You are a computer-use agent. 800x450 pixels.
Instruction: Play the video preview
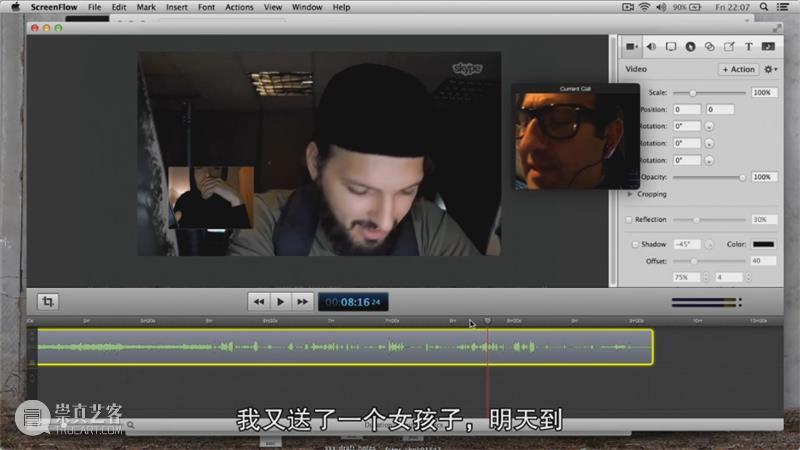point(280,302)
